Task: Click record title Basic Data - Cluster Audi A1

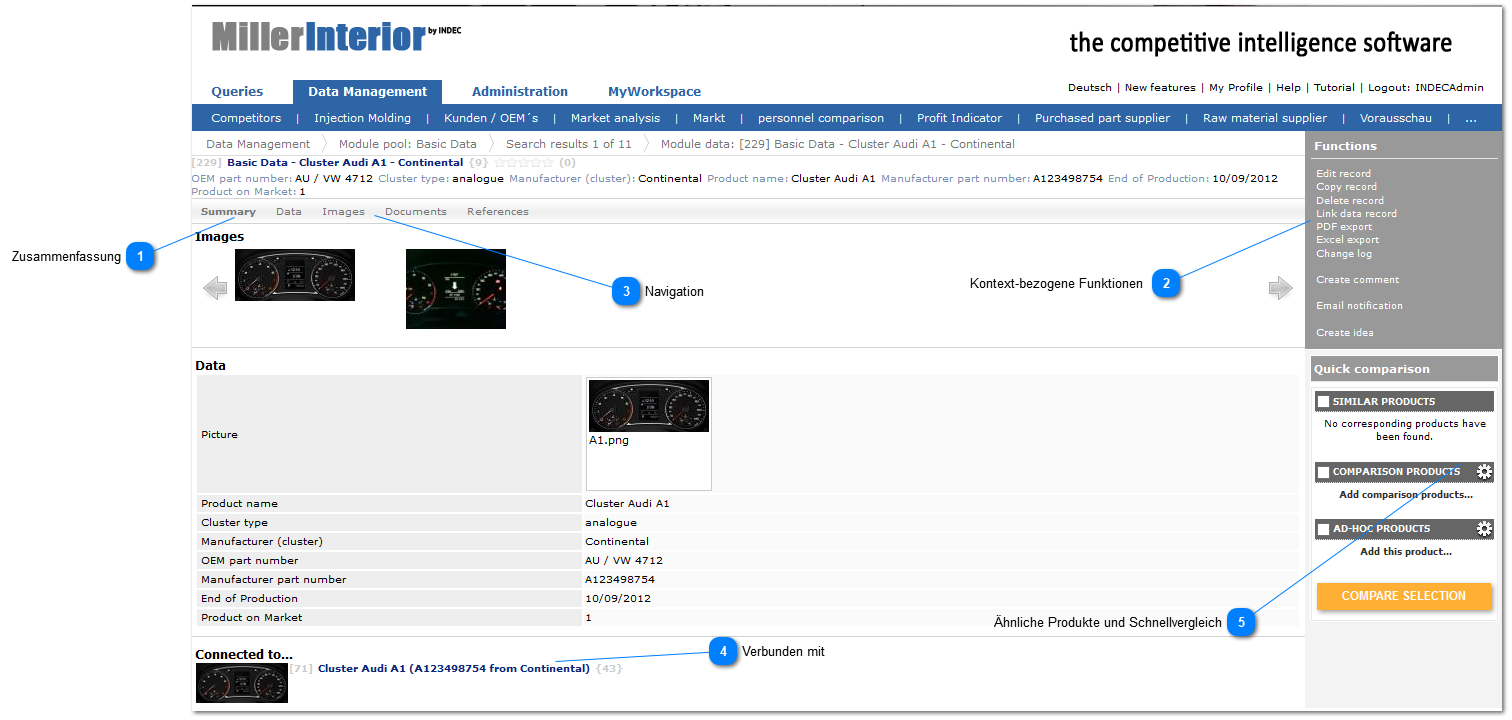Action: click(345, 162)
